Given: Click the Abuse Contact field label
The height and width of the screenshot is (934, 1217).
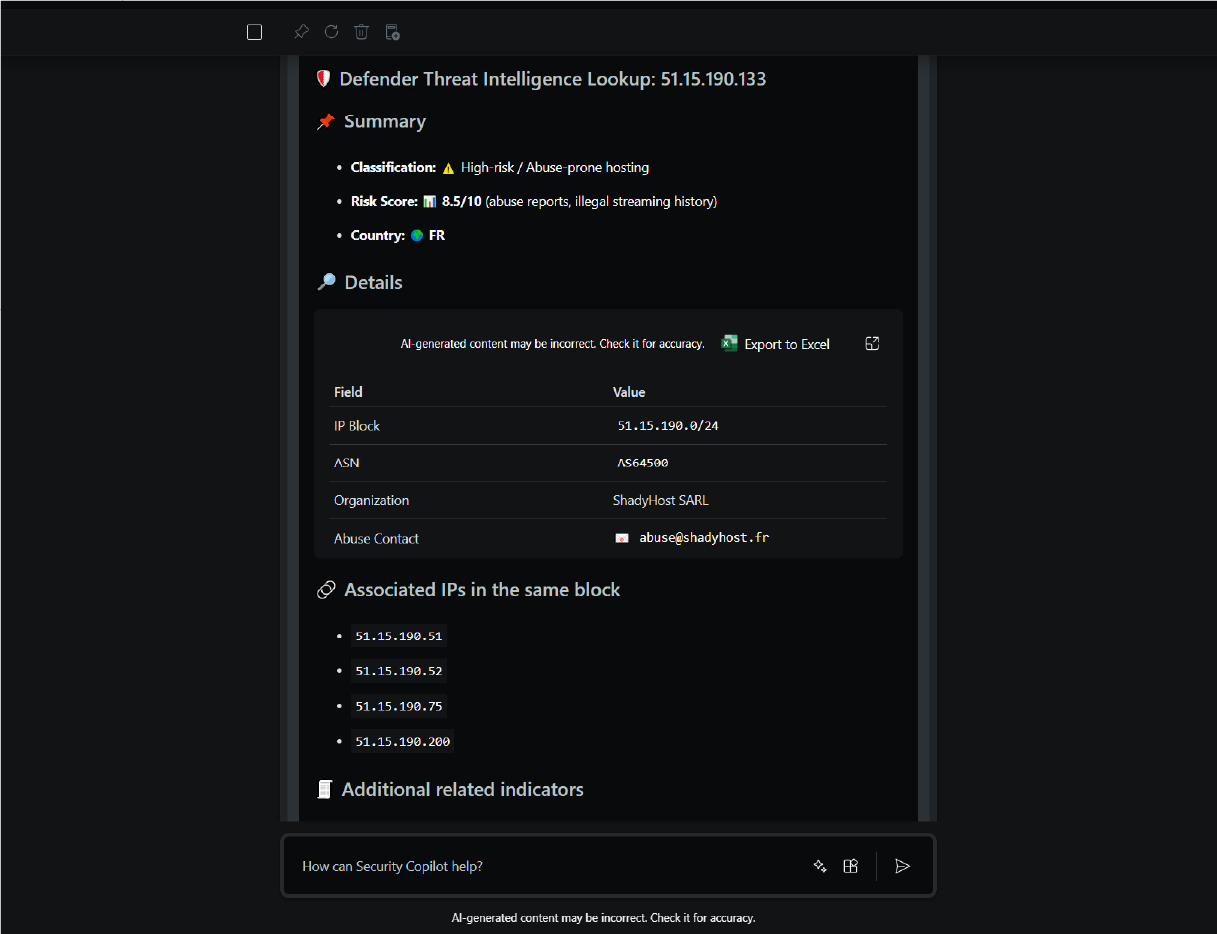Looking at the screenshot, I should (x=376, y=538).
